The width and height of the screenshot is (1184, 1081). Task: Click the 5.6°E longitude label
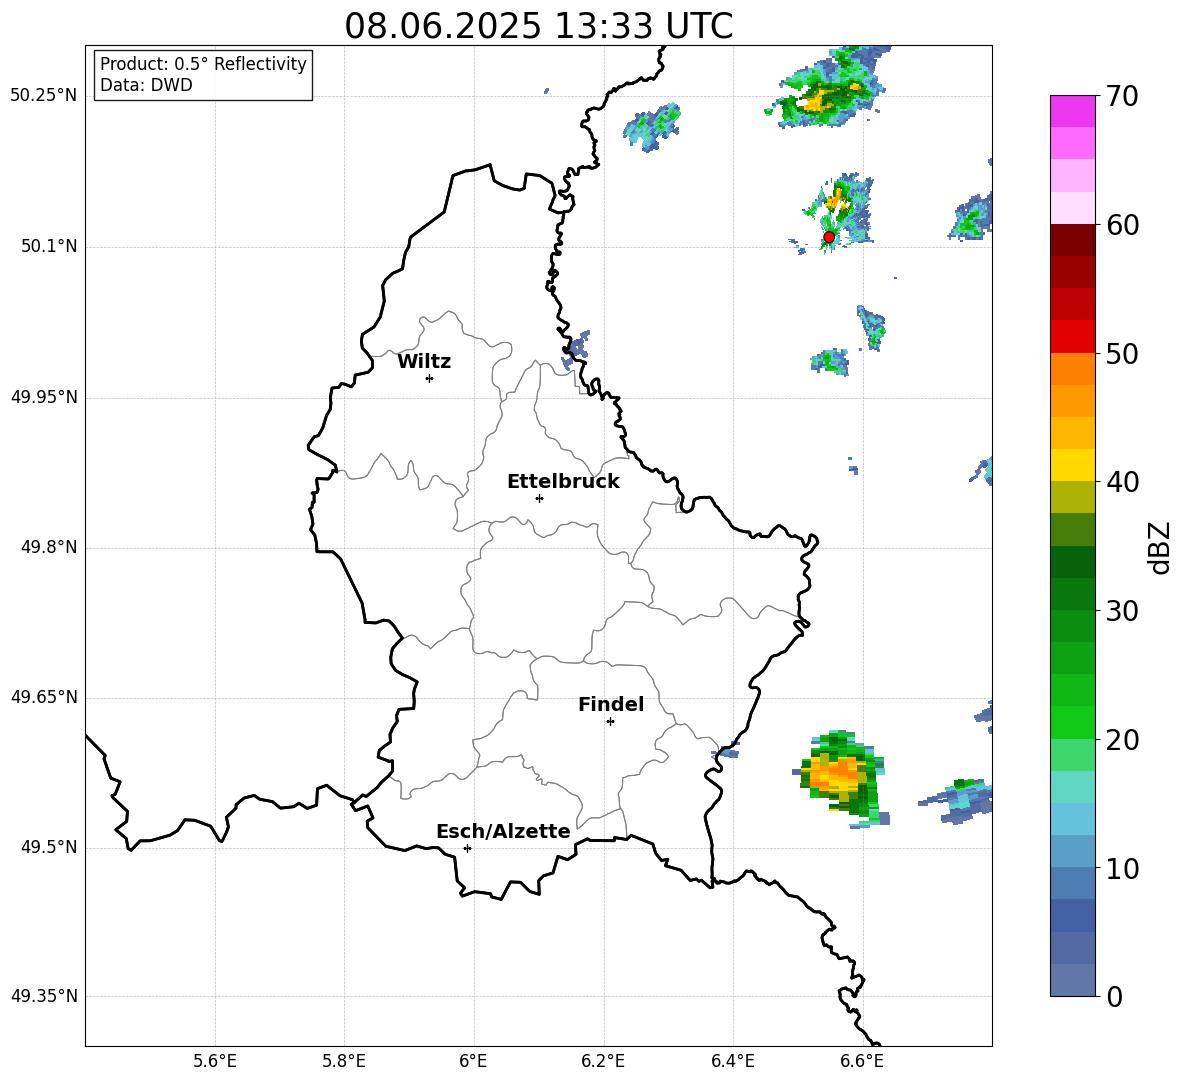click(x=215, y=1061)
